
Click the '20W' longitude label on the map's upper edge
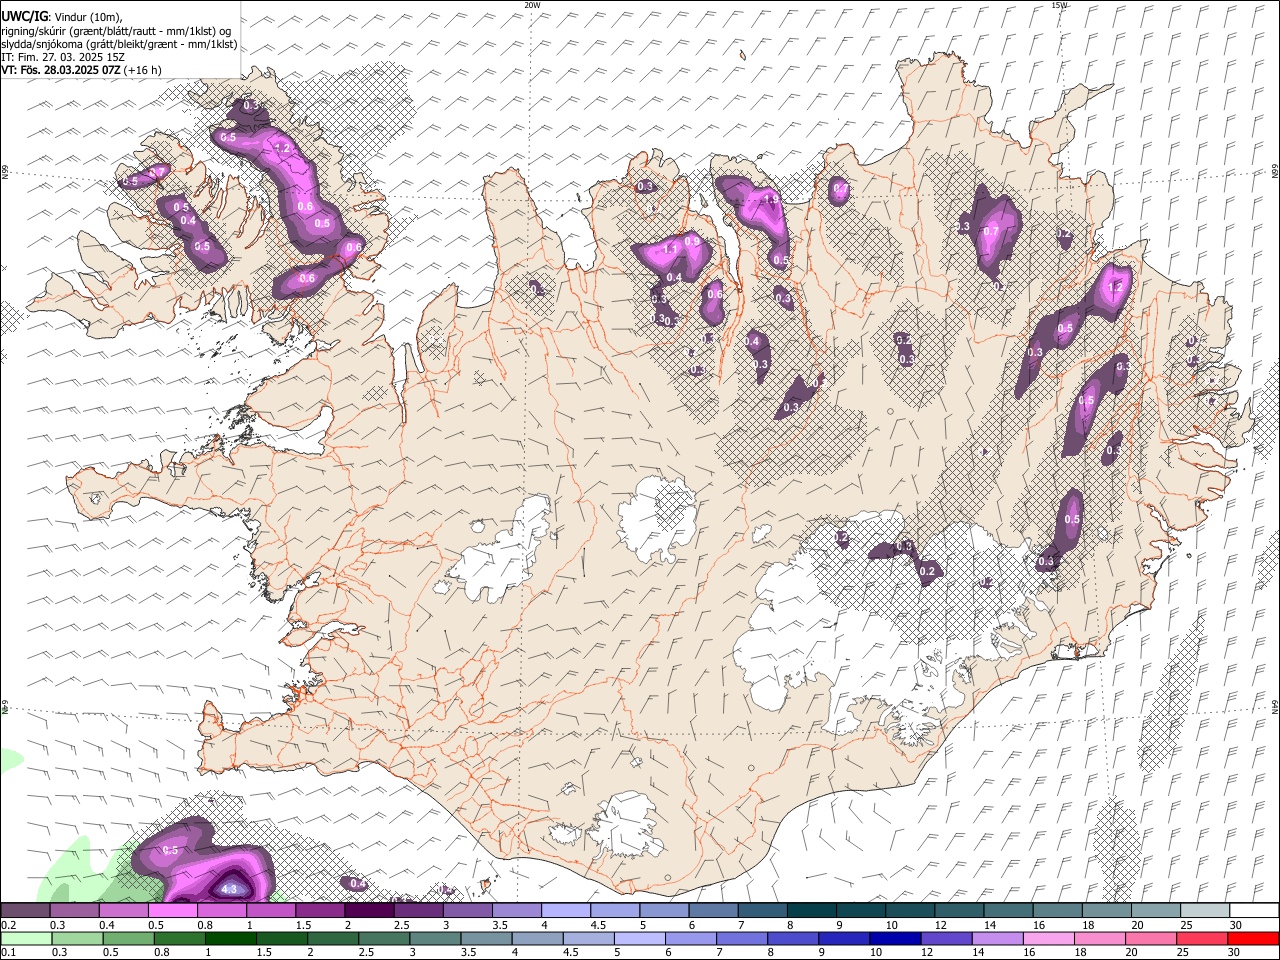532,5
